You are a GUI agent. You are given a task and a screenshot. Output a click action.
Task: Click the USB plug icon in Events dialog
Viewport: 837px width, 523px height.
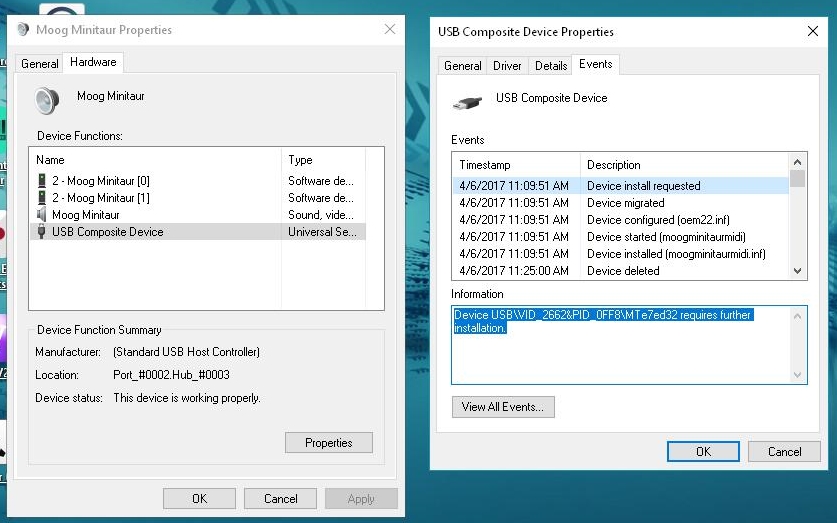466,101
